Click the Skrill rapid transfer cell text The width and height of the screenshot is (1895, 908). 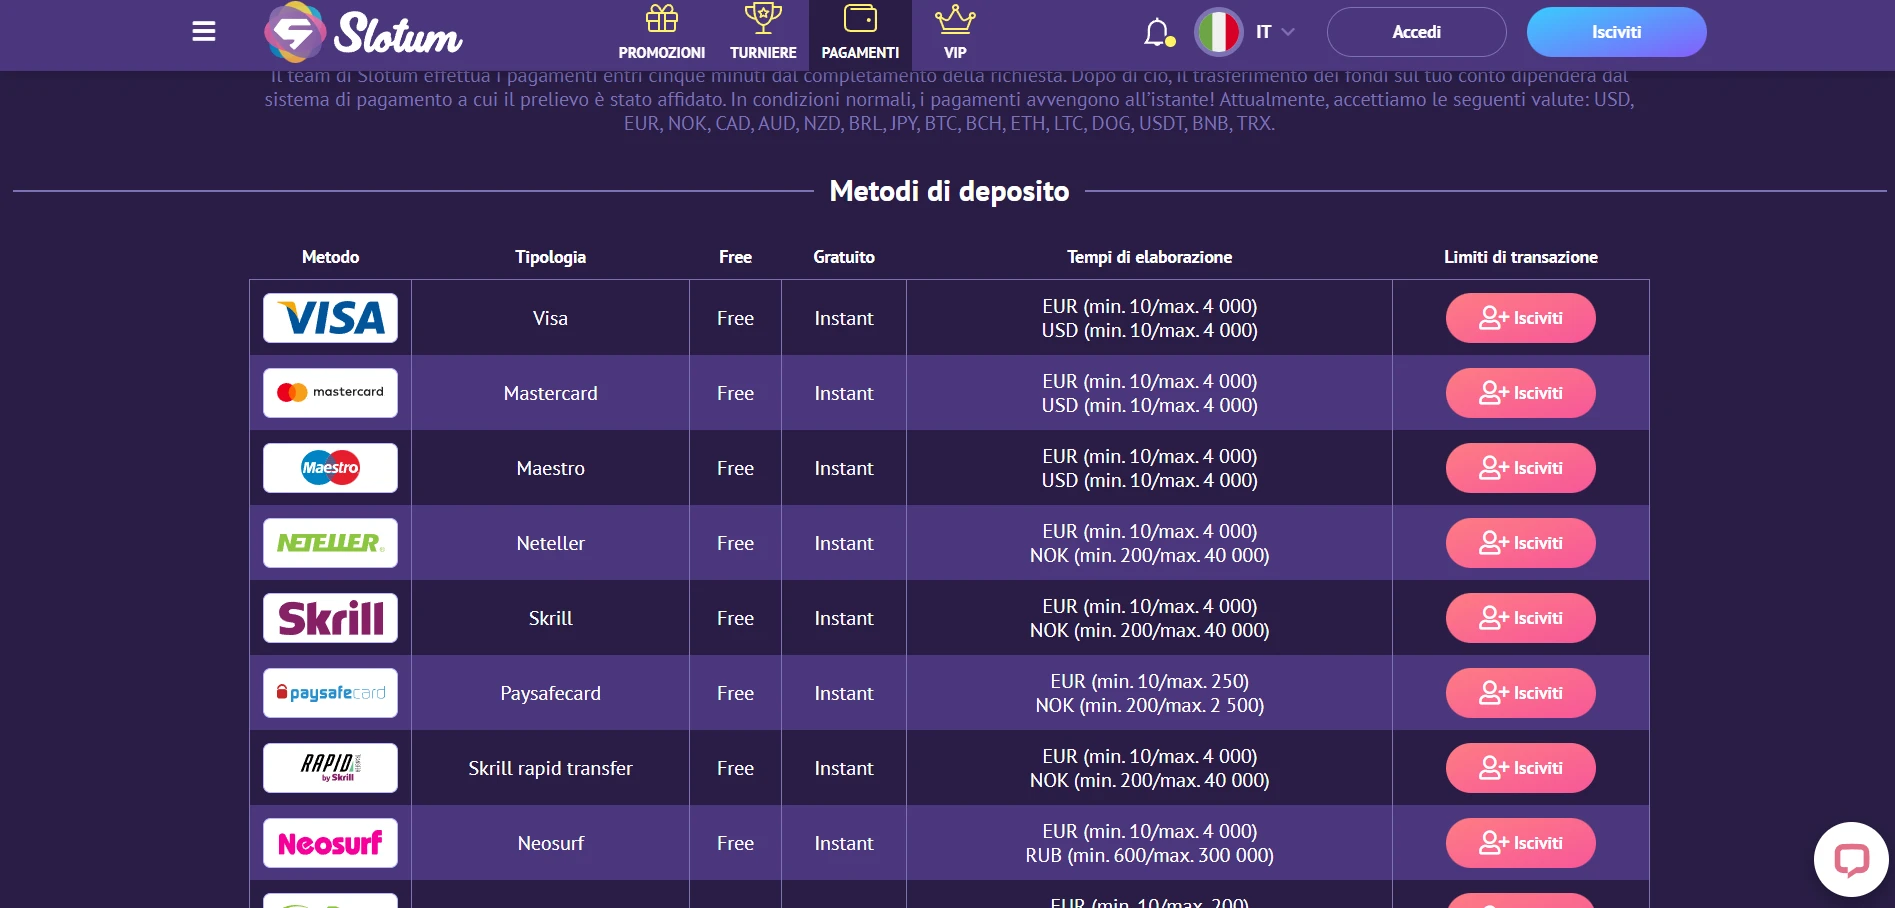pos(550,768)
